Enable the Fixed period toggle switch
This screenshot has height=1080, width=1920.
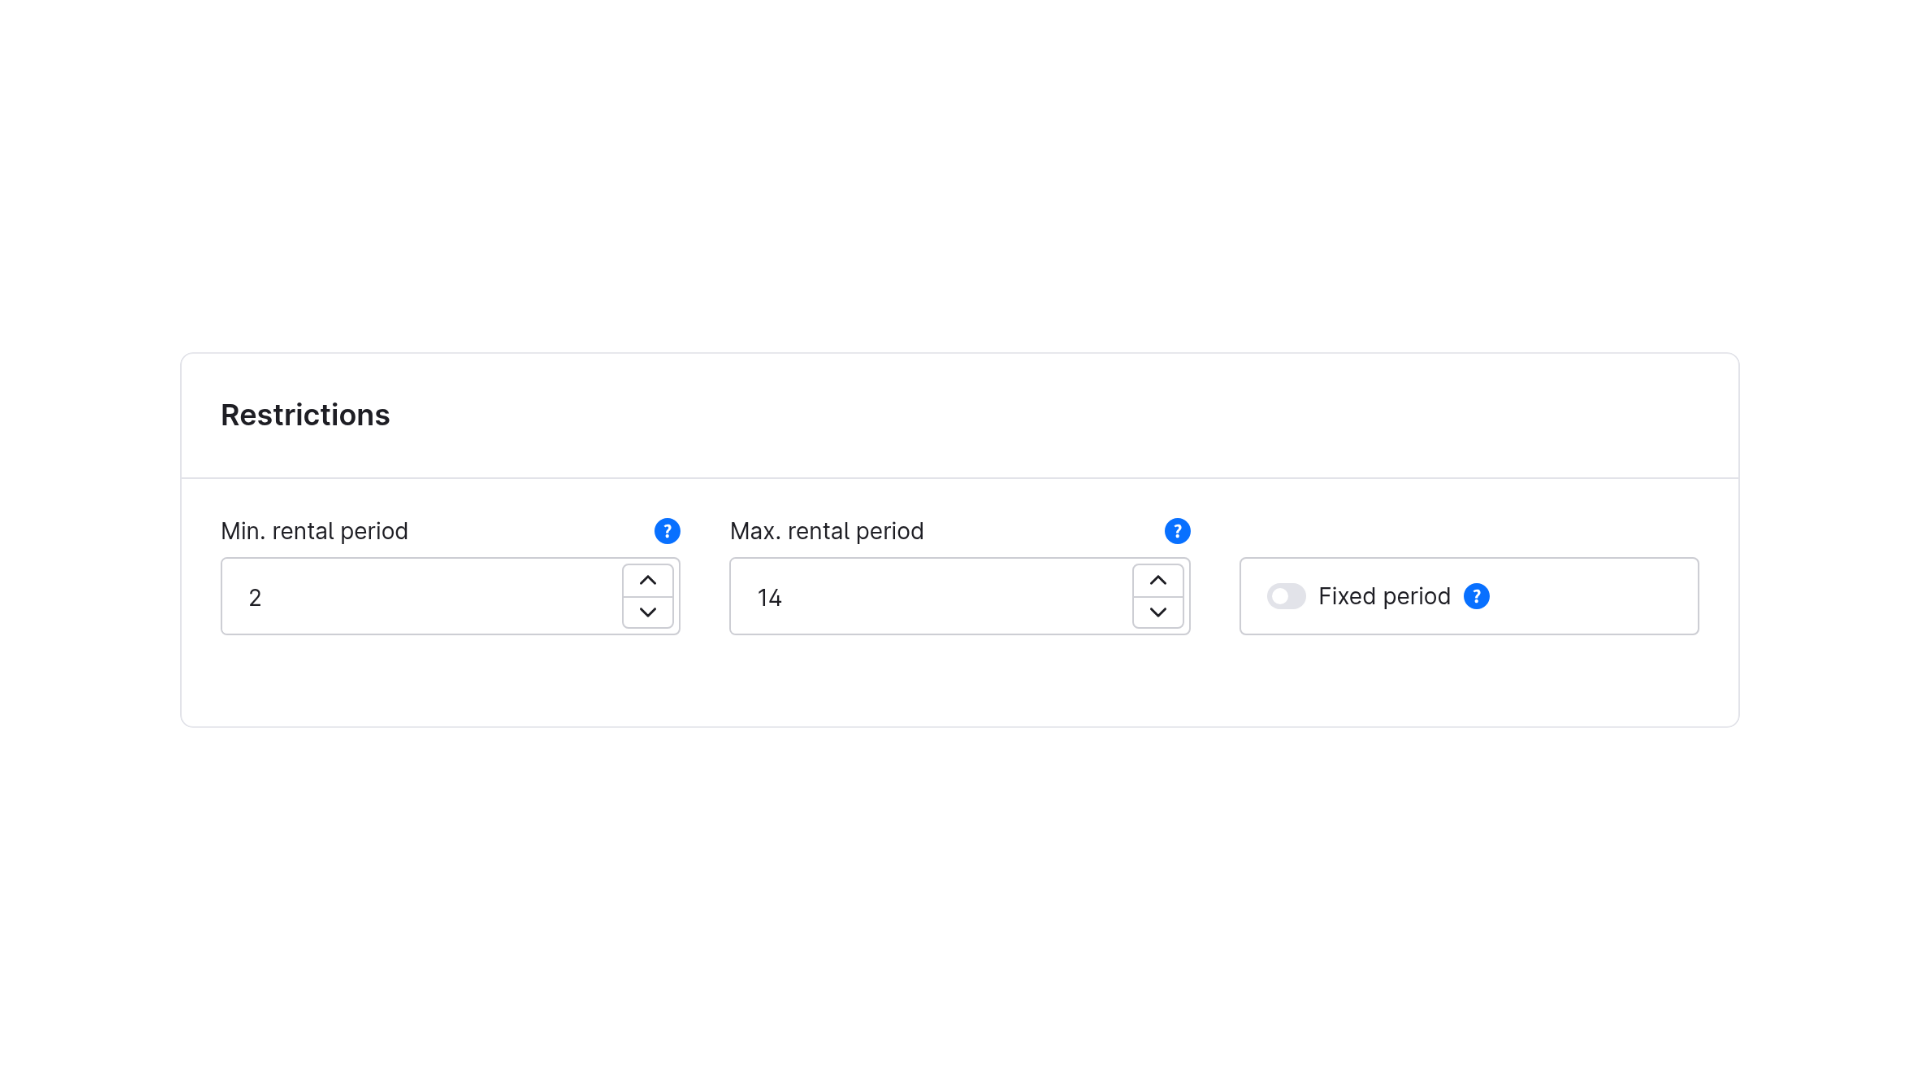click(1286, 596)
